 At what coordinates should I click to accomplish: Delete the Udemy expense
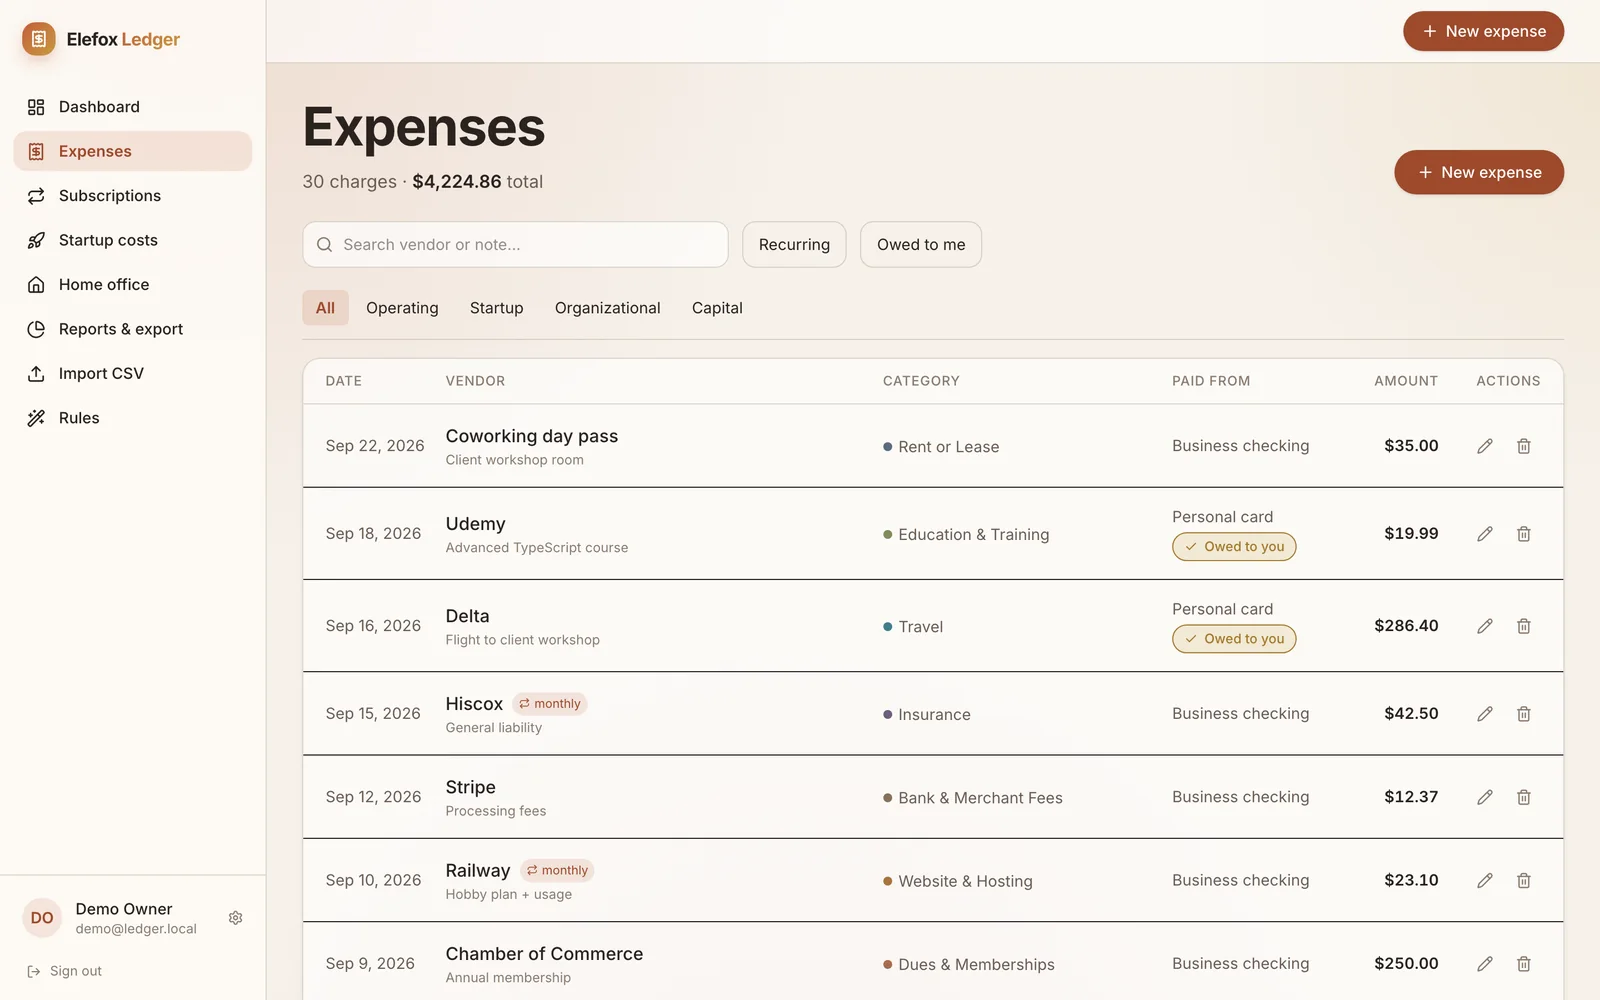coord(1524,534)
